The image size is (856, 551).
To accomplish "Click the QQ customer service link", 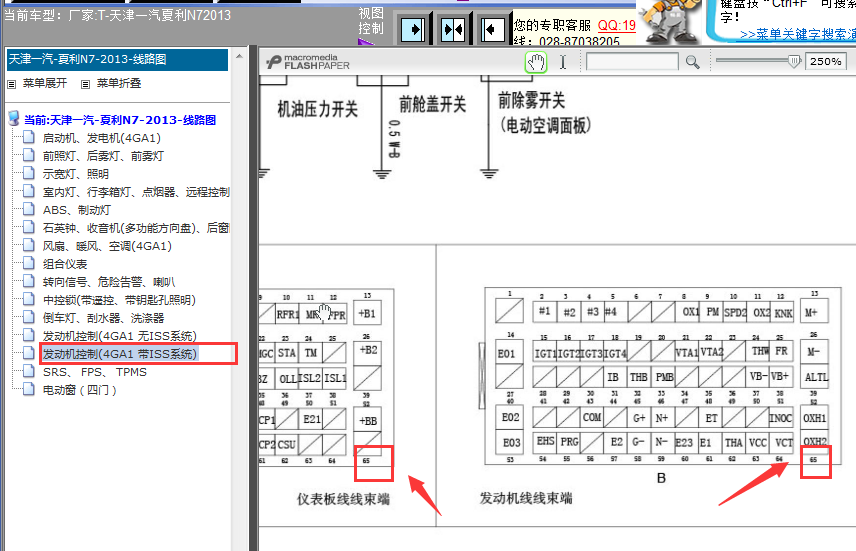I will tap(617, 25).
